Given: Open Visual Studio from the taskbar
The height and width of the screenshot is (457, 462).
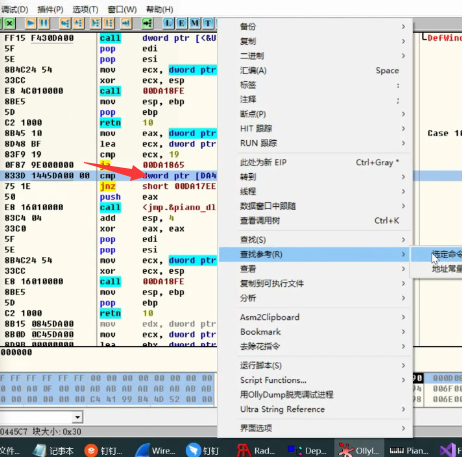Looking at the screenshot, I should tap(450, 451).
